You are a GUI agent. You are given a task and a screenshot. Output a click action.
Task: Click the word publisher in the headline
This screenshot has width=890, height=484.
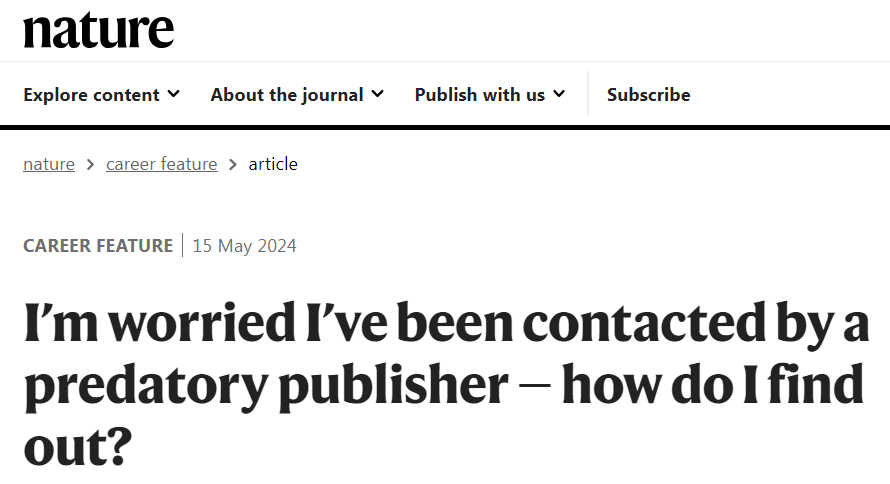393,385
